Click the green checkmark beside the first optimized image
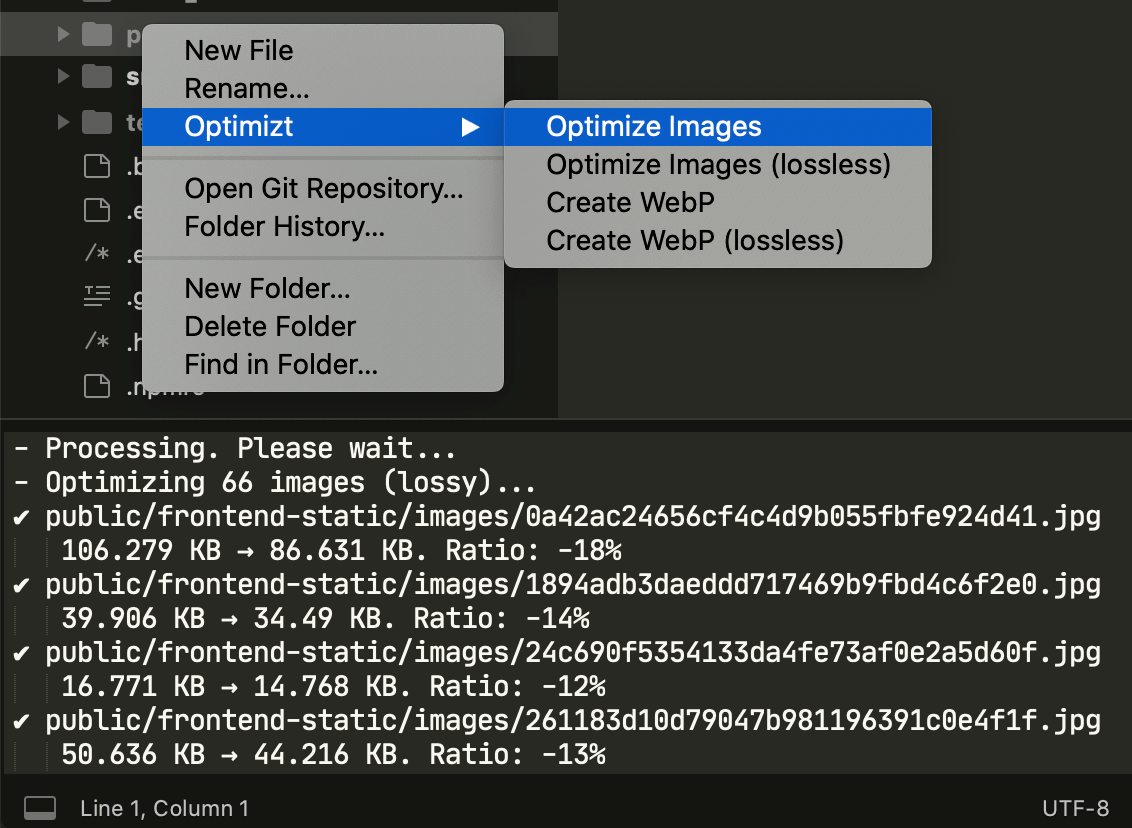1132x828 pixels. coord(21,518)
